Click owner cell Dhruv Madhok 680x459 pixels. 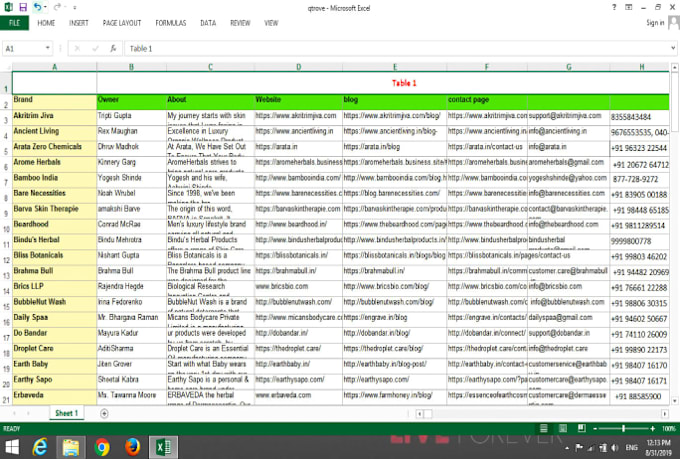(131, 149)
